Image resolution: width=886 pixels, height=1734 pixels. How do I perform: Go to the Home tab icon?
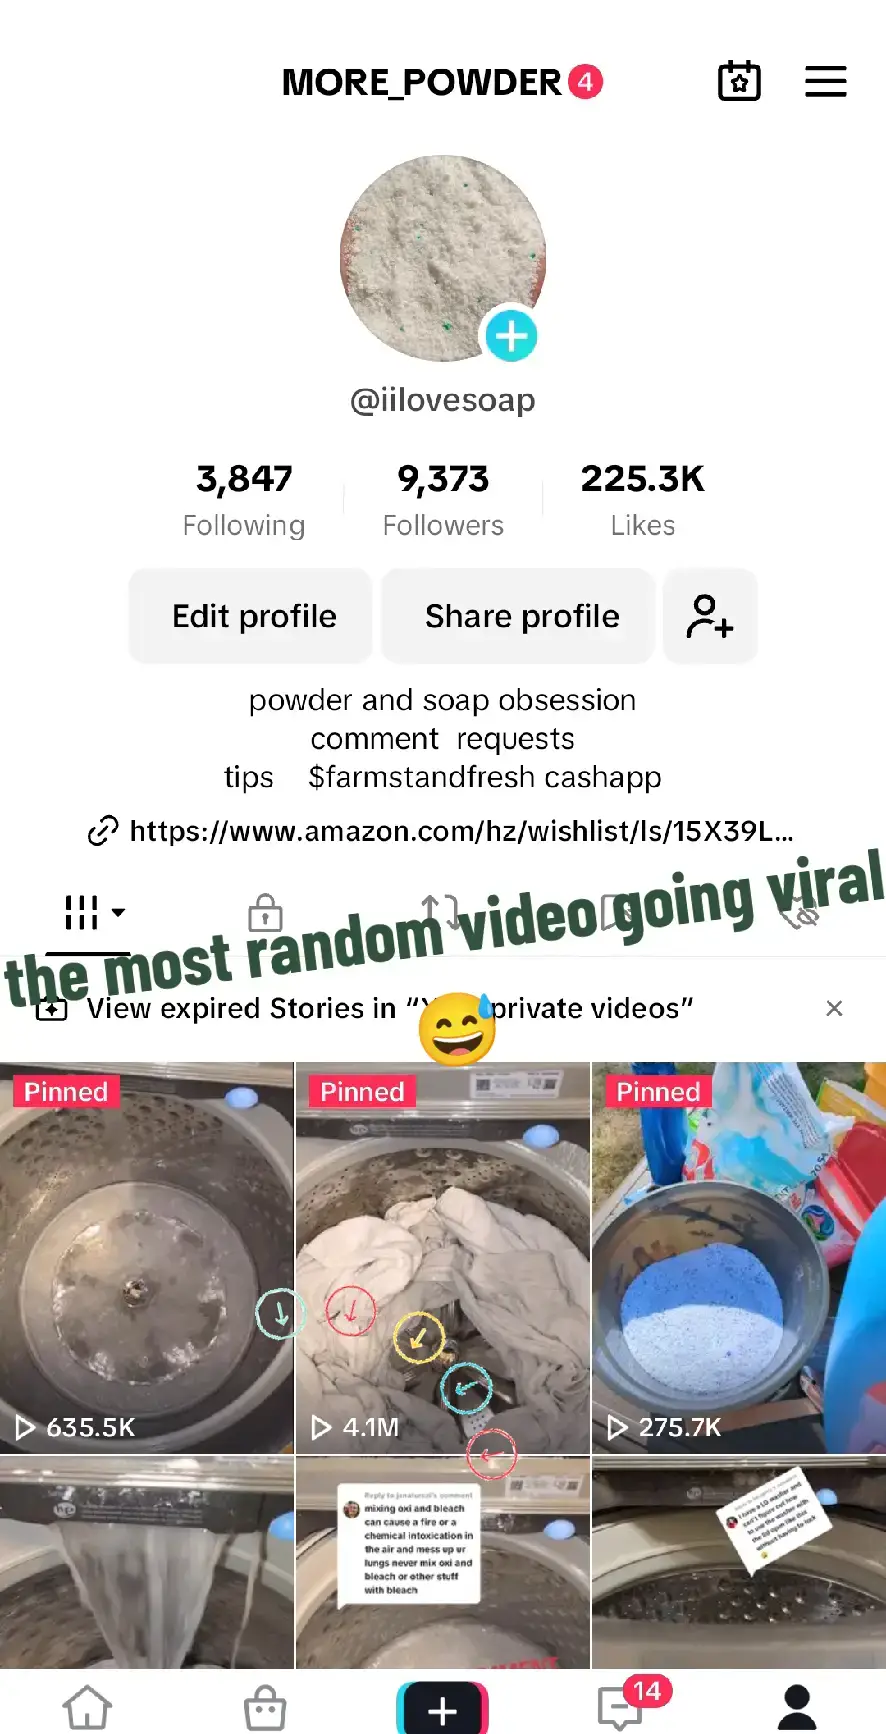click(x=88, y=1708)
